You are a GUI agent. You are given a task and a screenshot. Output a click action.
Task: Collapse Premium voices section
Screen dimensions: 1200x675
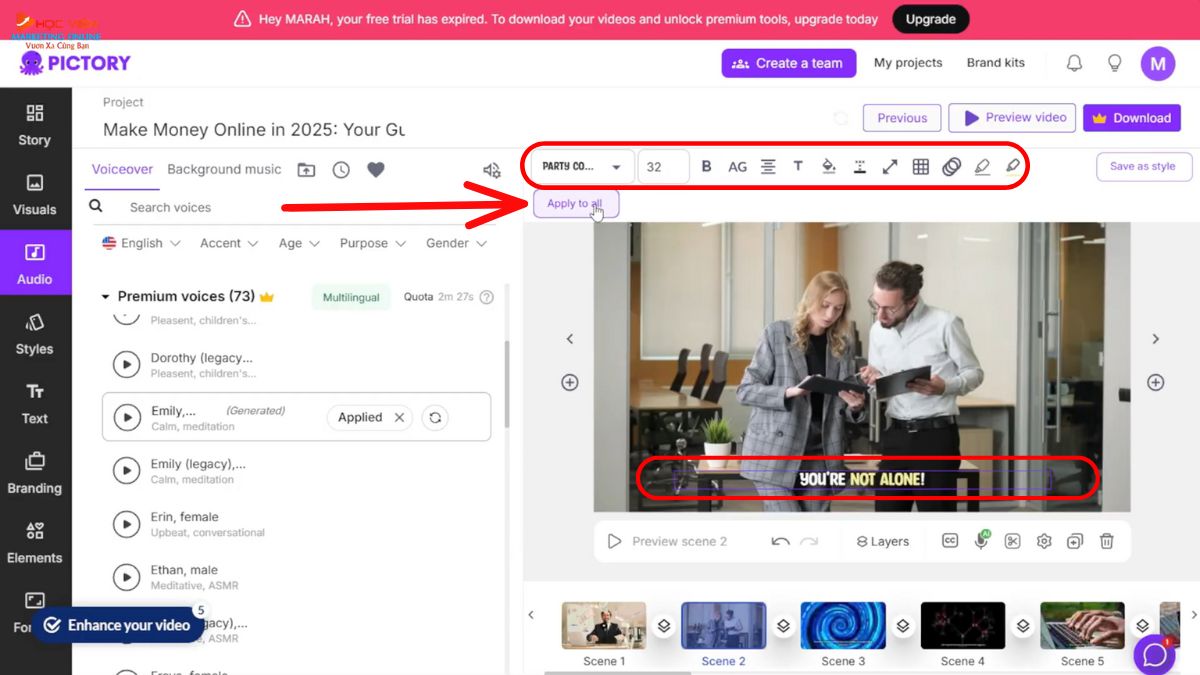tap(105, 297)
